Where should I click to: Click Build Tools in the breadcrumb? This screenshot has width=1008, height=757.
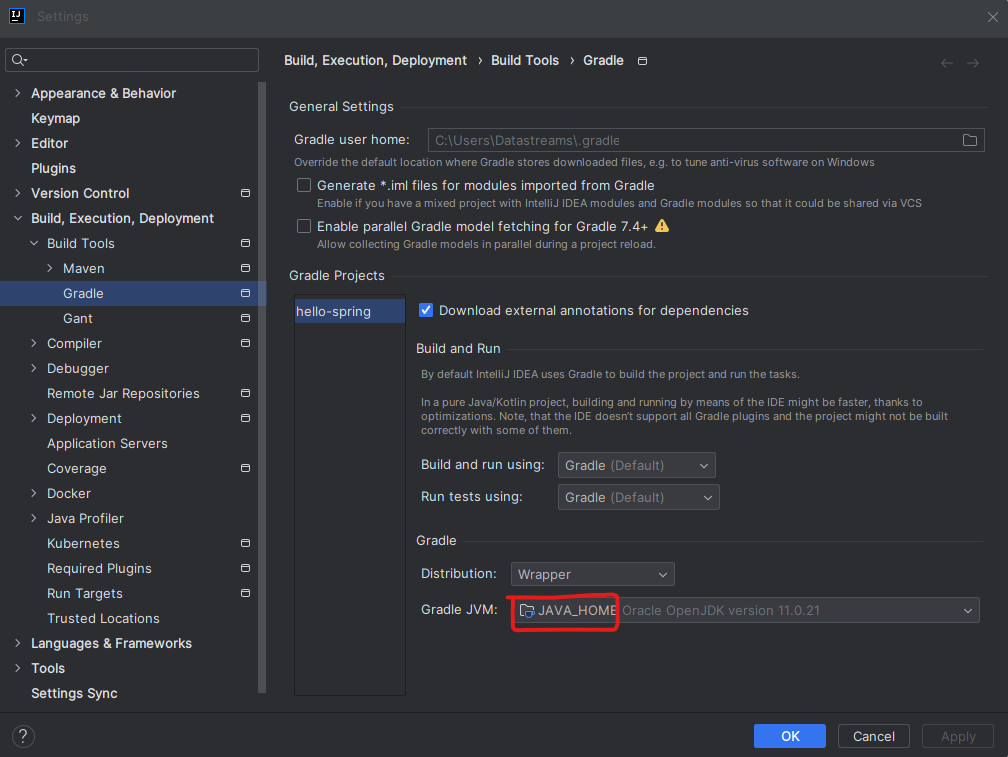(525, 60)
